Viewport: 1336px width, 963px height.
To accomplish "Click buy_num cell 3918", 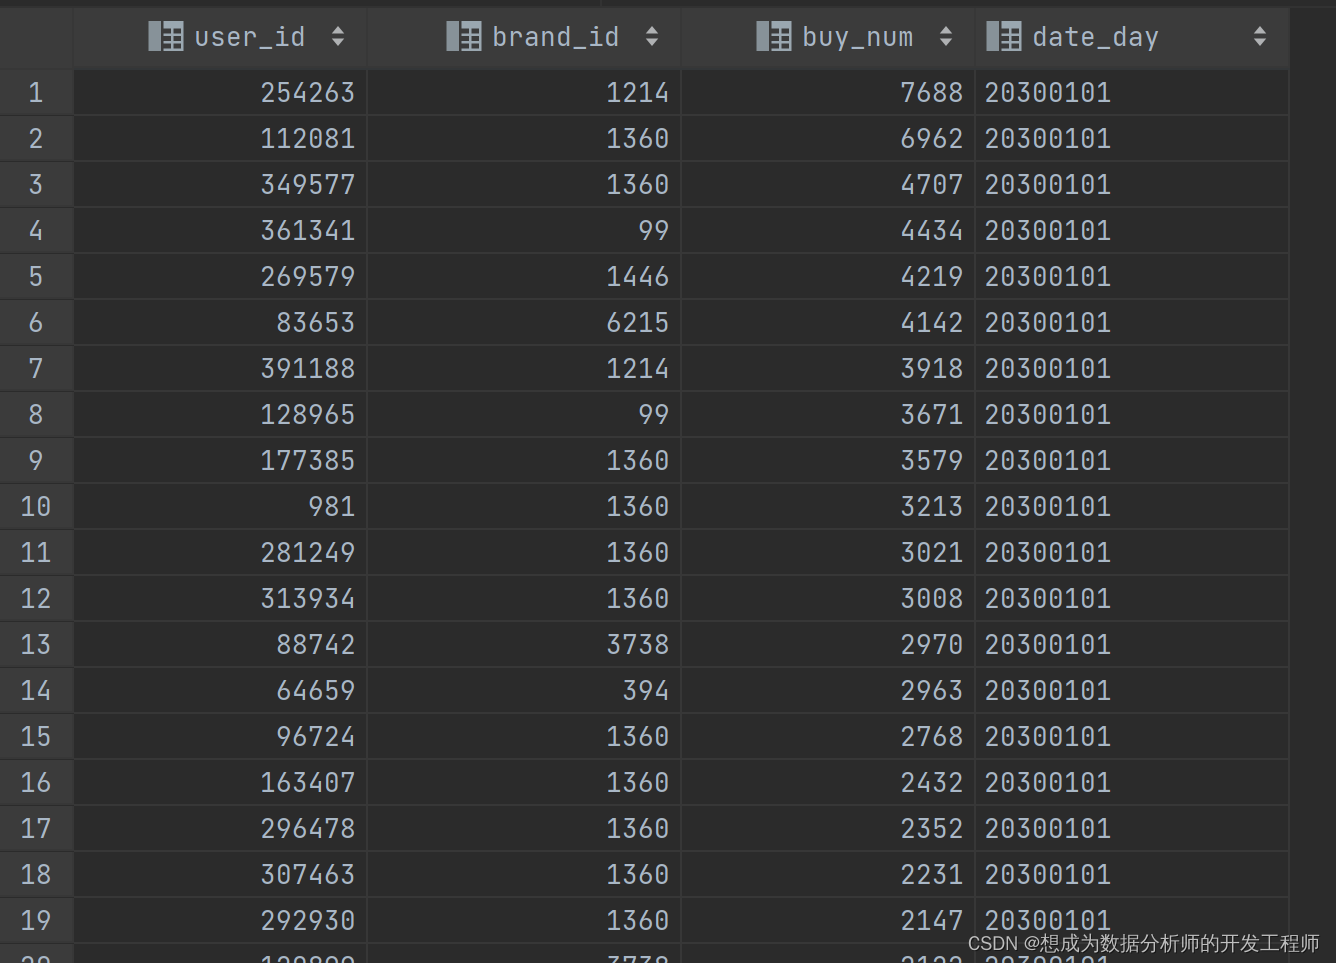I will coord(828,369).
